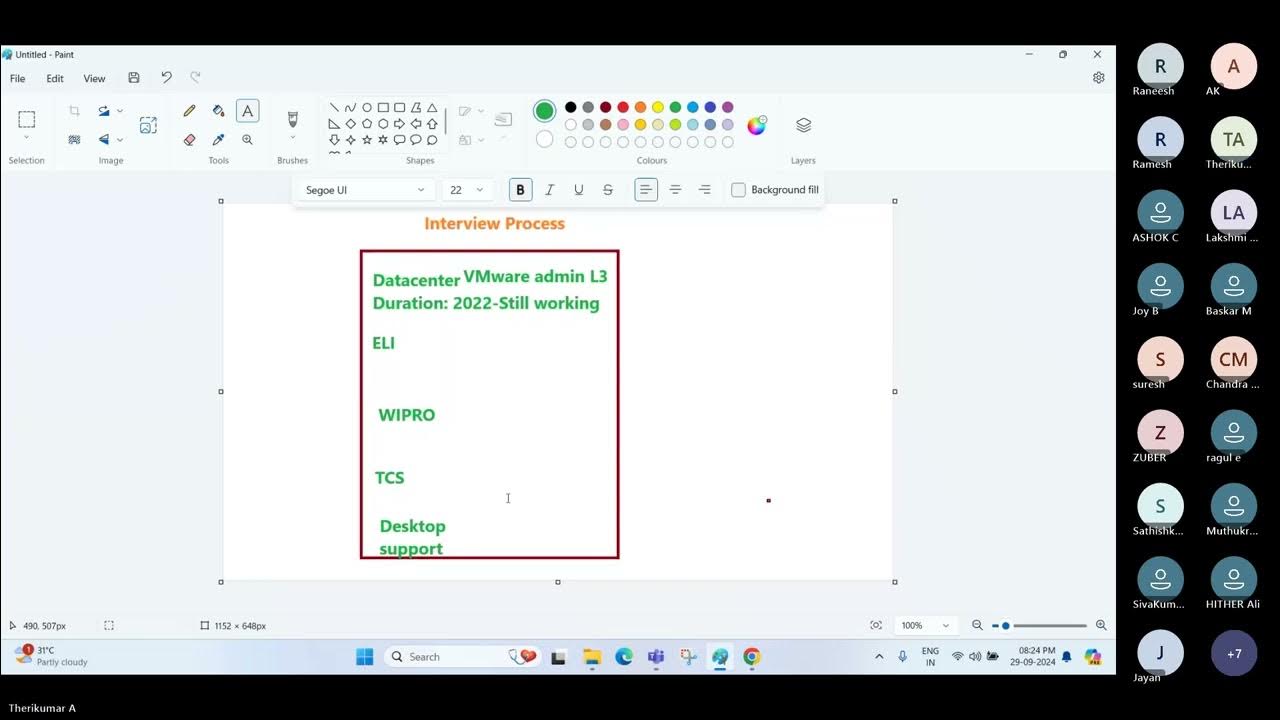Select the oval shape
Viewport: 1280px width, 720px height.
click(x=366, y=107)
